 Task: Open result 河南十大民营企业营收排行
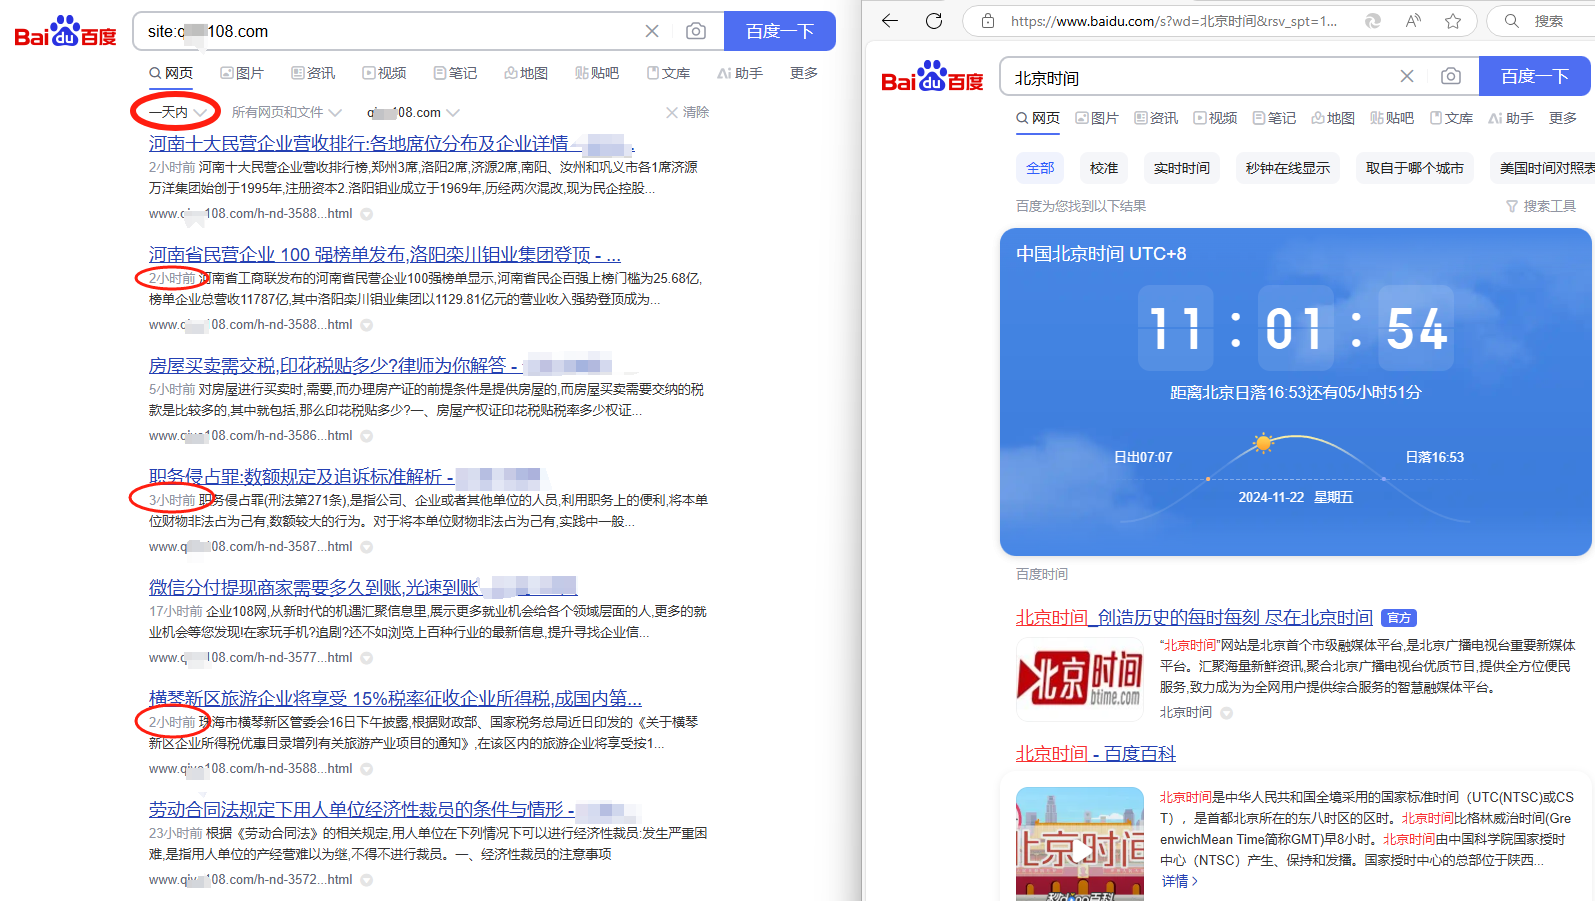392,144
